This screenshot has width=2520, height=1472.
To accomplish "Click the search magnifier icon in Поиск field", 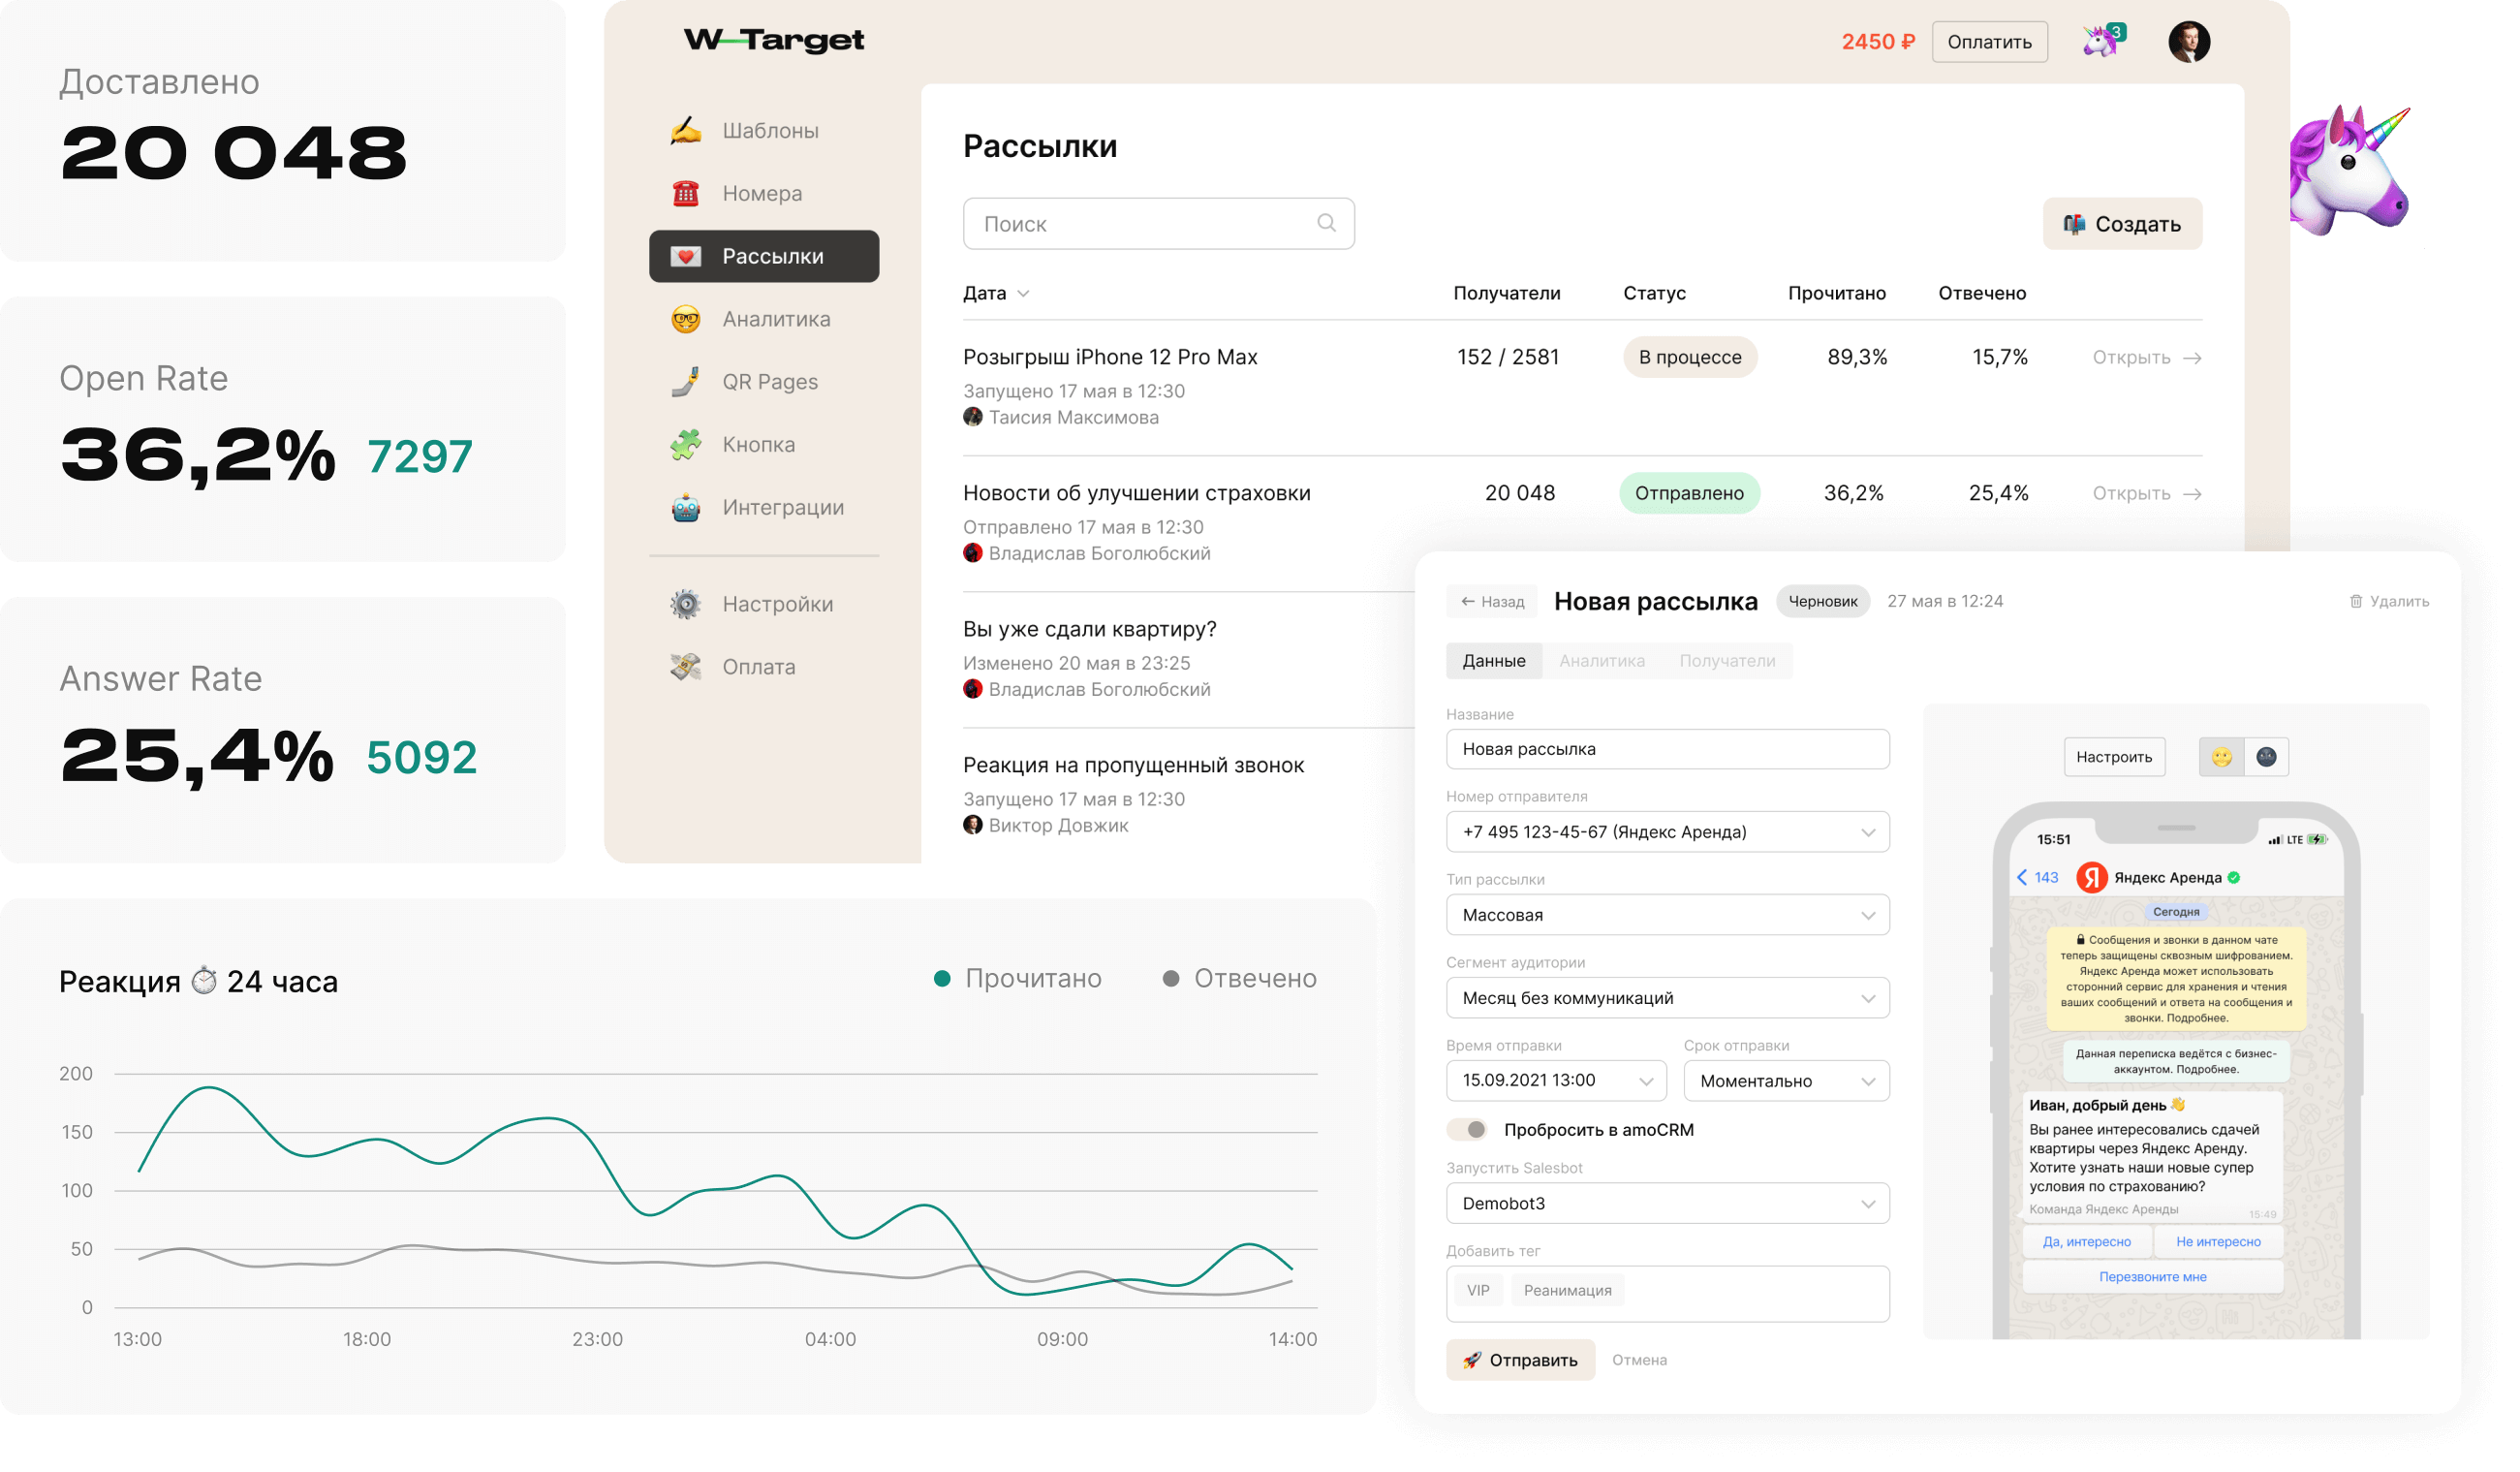I will (1326, 223).
